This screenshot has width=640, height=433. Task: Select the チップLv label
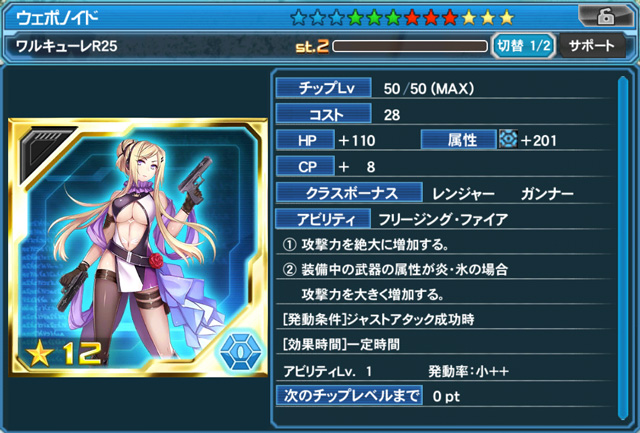(x=324, y=88)
